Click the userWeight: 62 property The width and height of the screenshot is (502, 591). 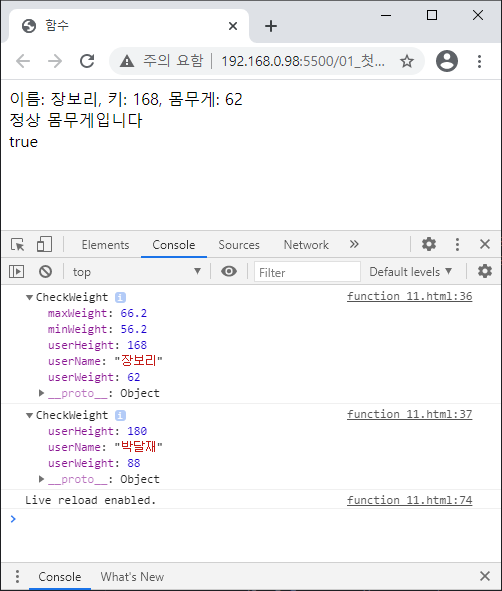94,377
